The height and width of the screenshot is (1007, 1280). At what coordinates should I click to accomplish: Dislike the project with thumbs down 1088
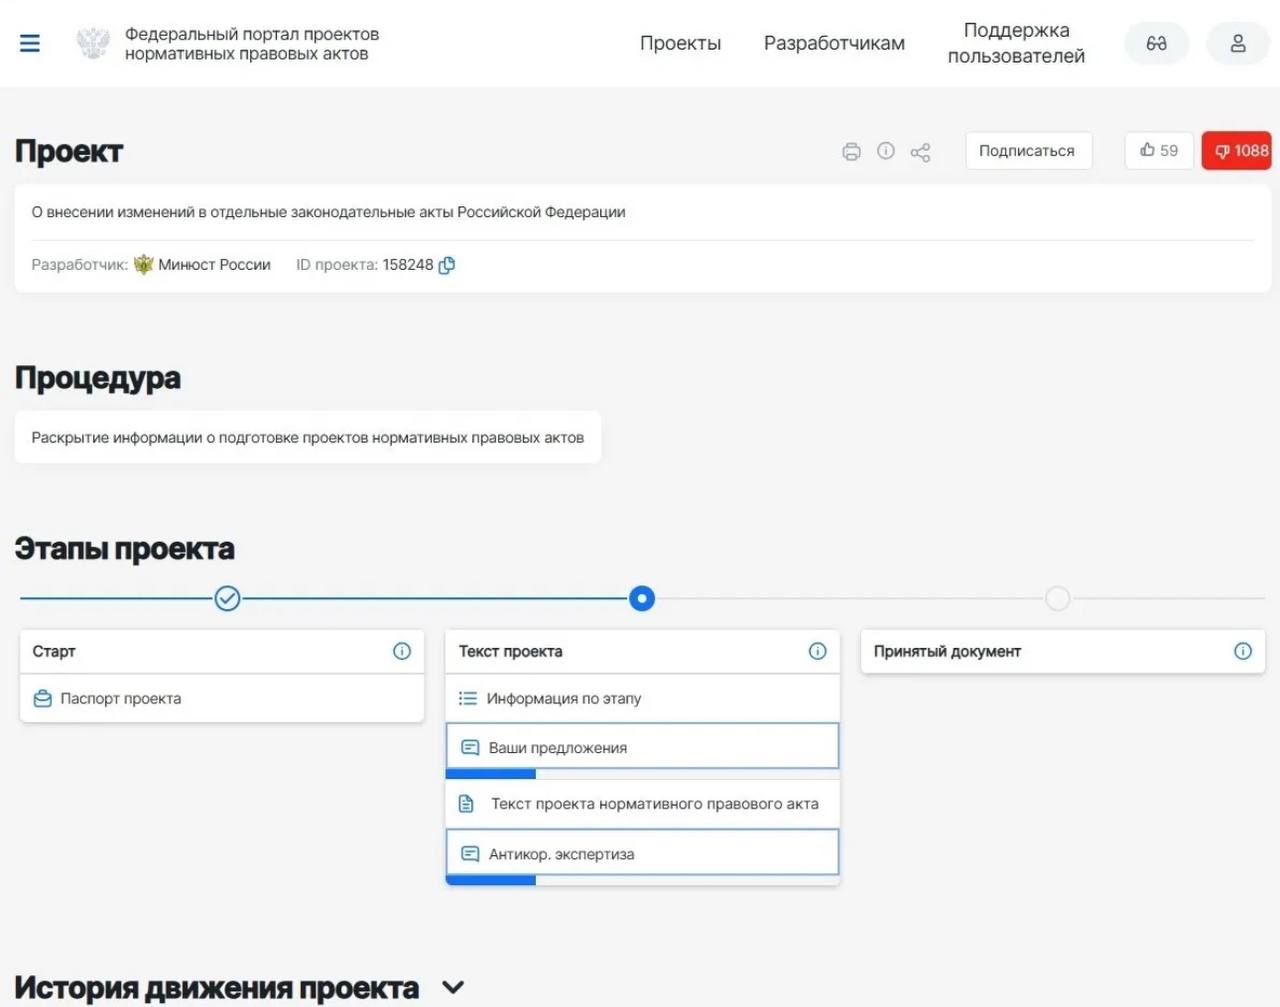pos(1237,151)
